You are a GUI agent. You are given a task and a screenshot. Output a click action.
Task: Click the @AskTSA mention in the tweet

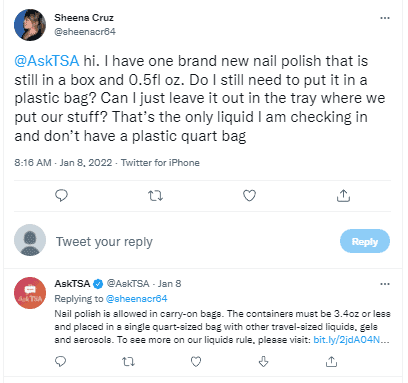(x=47, y=61)
